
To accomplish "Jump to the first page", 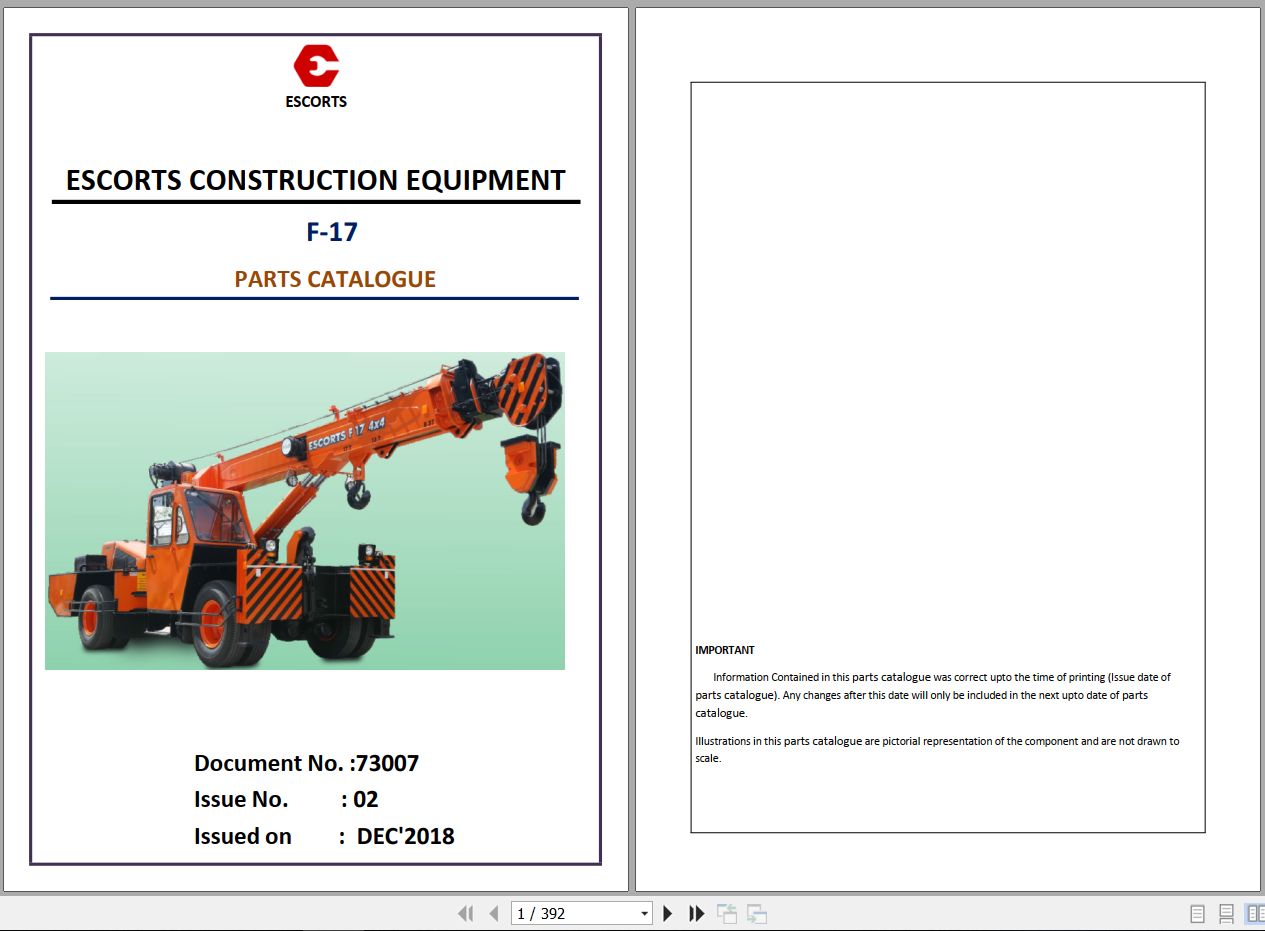I will [x=465, y=913].
